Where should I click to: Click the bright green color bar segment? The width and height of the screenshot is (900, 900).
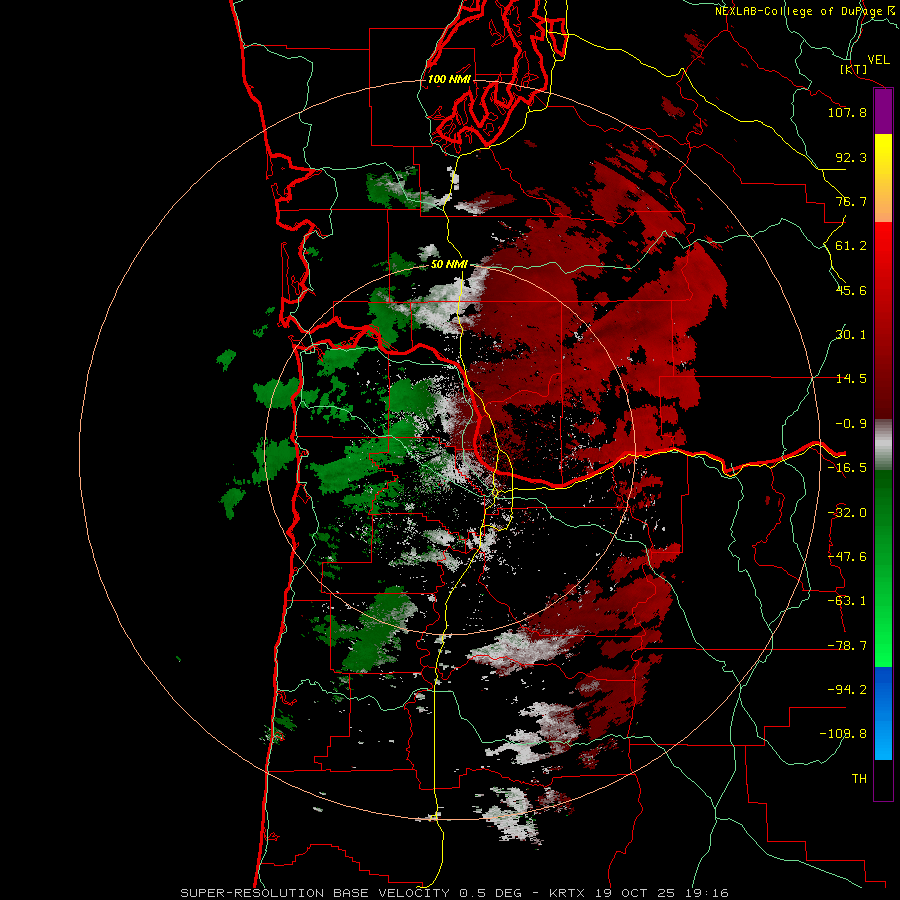883,568
